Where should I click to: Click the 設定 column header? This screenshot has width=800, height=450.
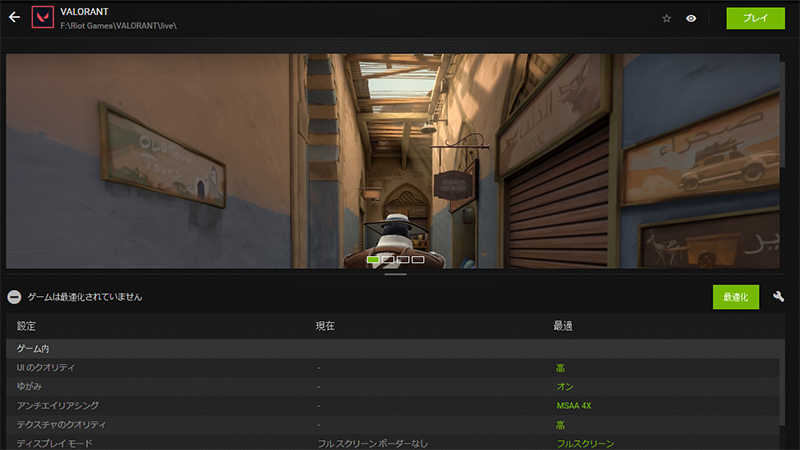26,326
